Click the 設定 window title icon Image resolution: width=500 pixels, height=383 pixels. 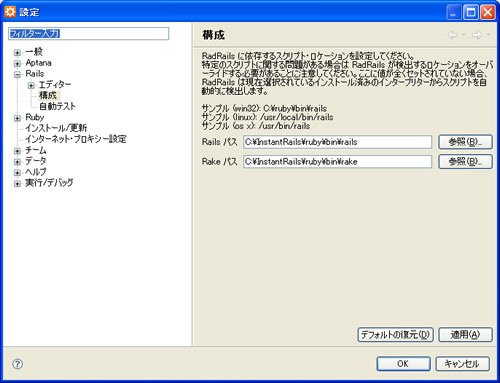pos(10,12)
